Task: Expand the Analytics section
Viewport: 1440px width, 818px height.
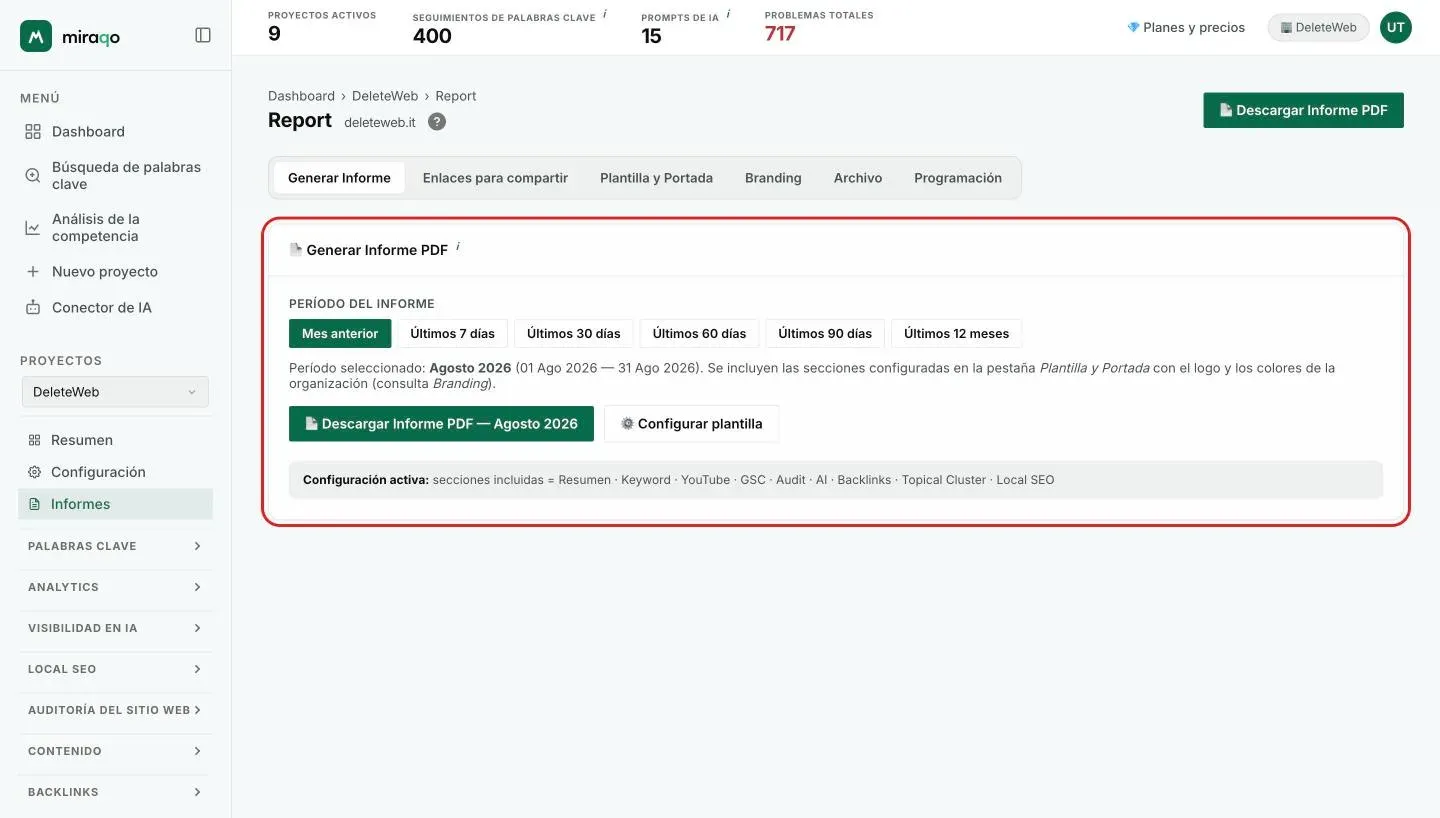Action: (115, 587)
